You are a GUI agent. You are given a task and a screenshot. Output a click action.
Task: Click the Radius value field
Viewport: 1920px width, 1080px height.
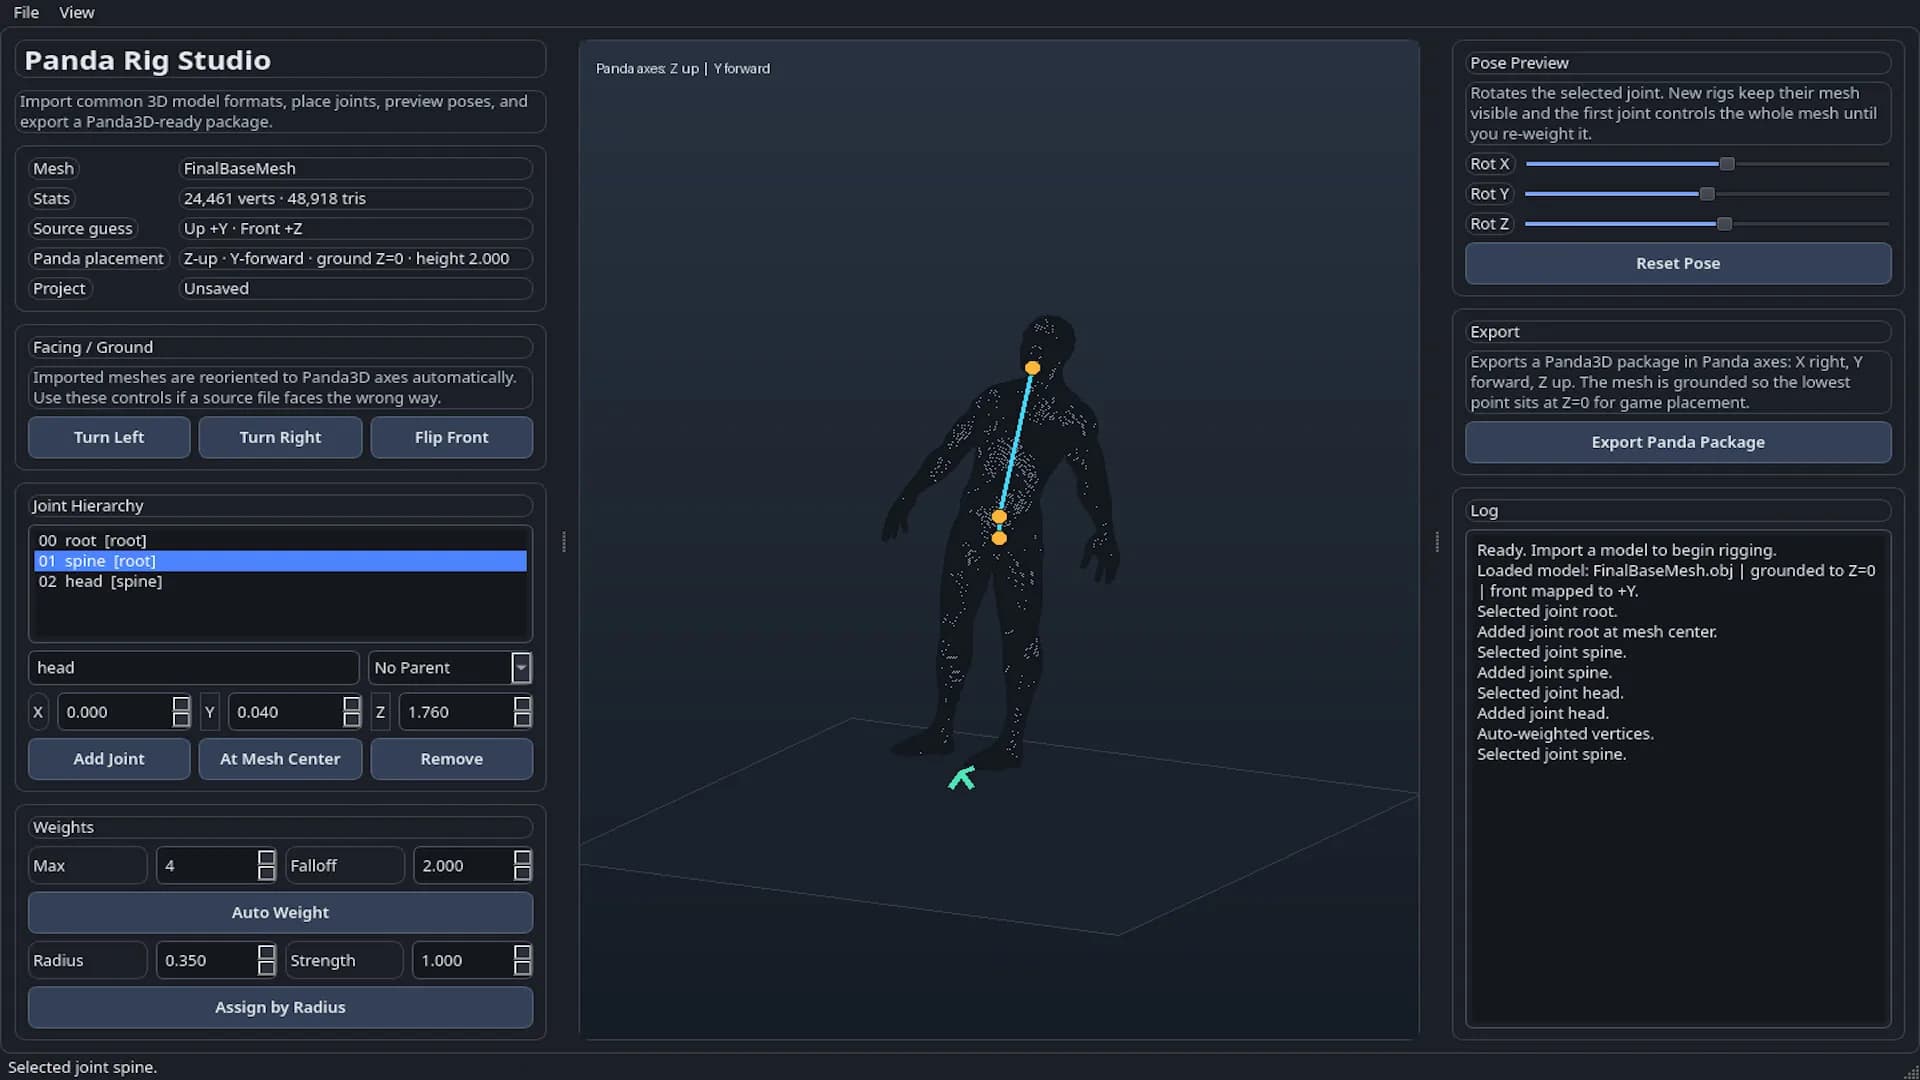click(x=206, y=960)
